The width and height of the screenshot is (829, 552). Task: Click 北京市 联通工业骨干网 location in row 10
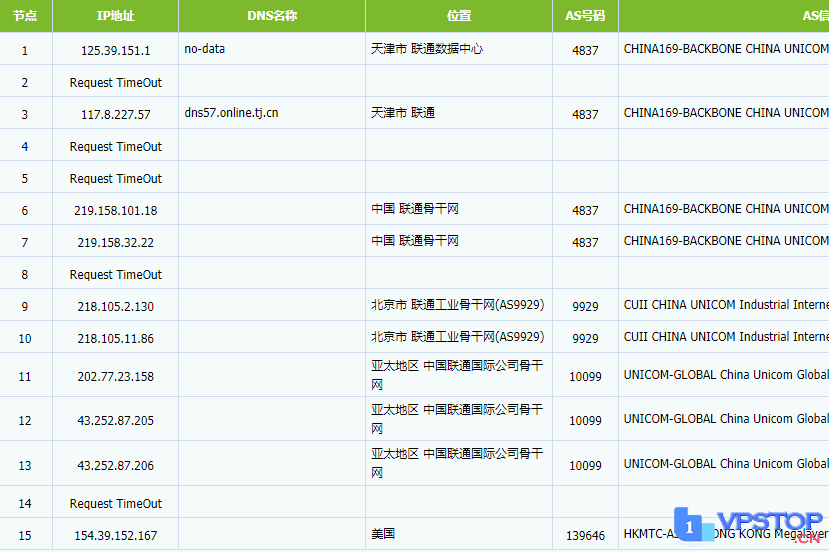coord(457,337)
